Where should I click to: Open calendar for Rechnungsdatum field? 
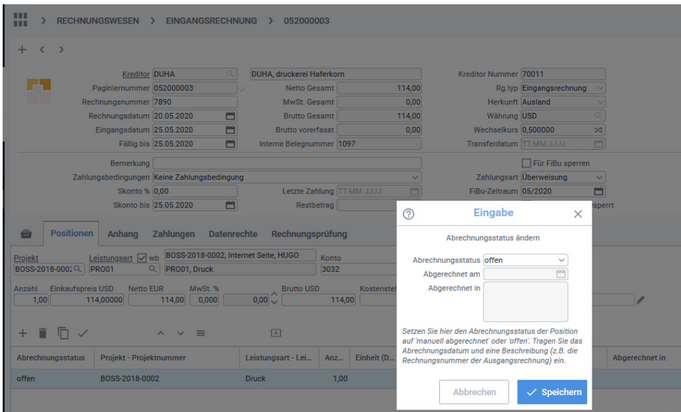231,116
